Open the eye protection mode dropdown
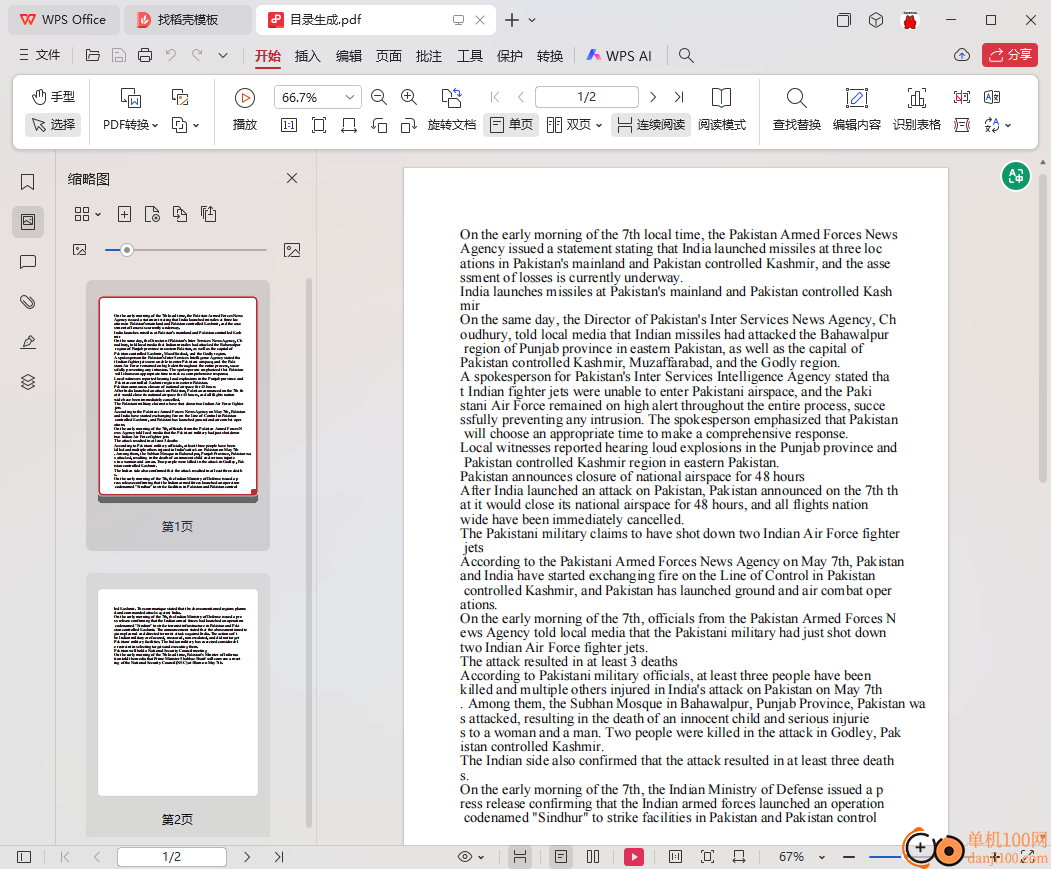Image resolution: width=1051 pixels, height=869 pixels. click(471, 856)
